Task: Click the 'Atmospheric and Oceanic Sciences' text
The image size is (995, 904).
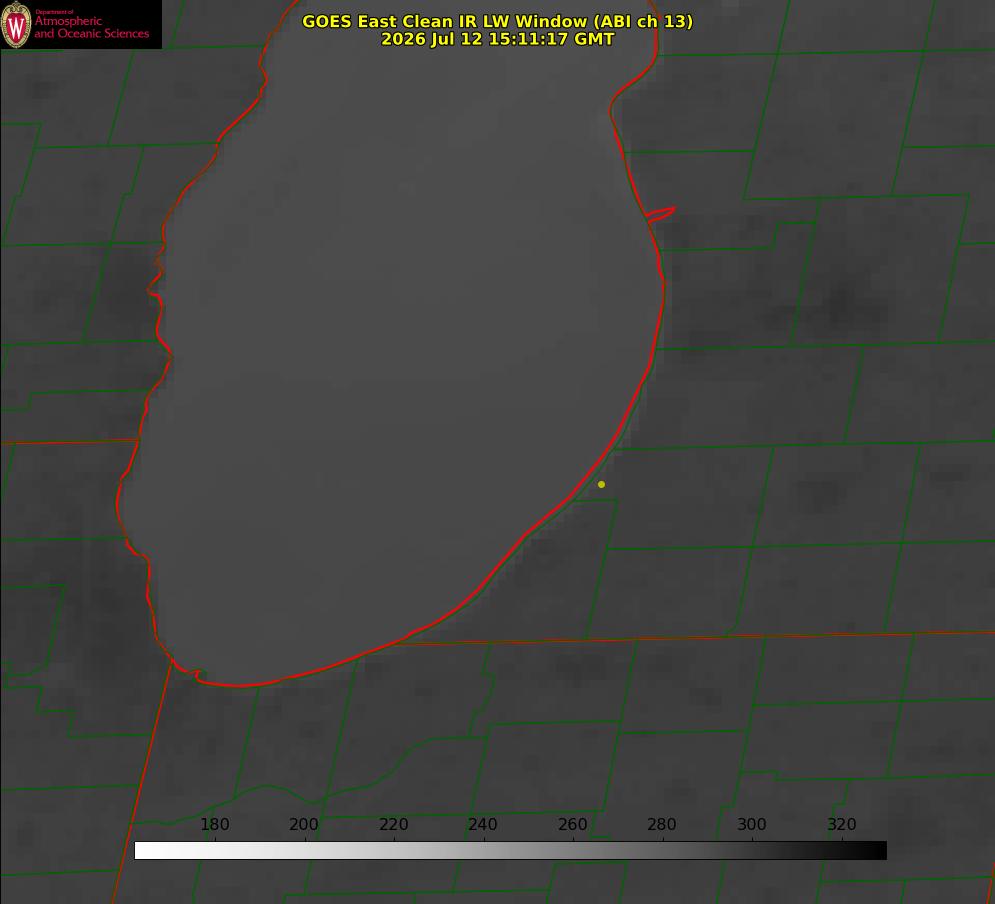Action: click(91, 27)
